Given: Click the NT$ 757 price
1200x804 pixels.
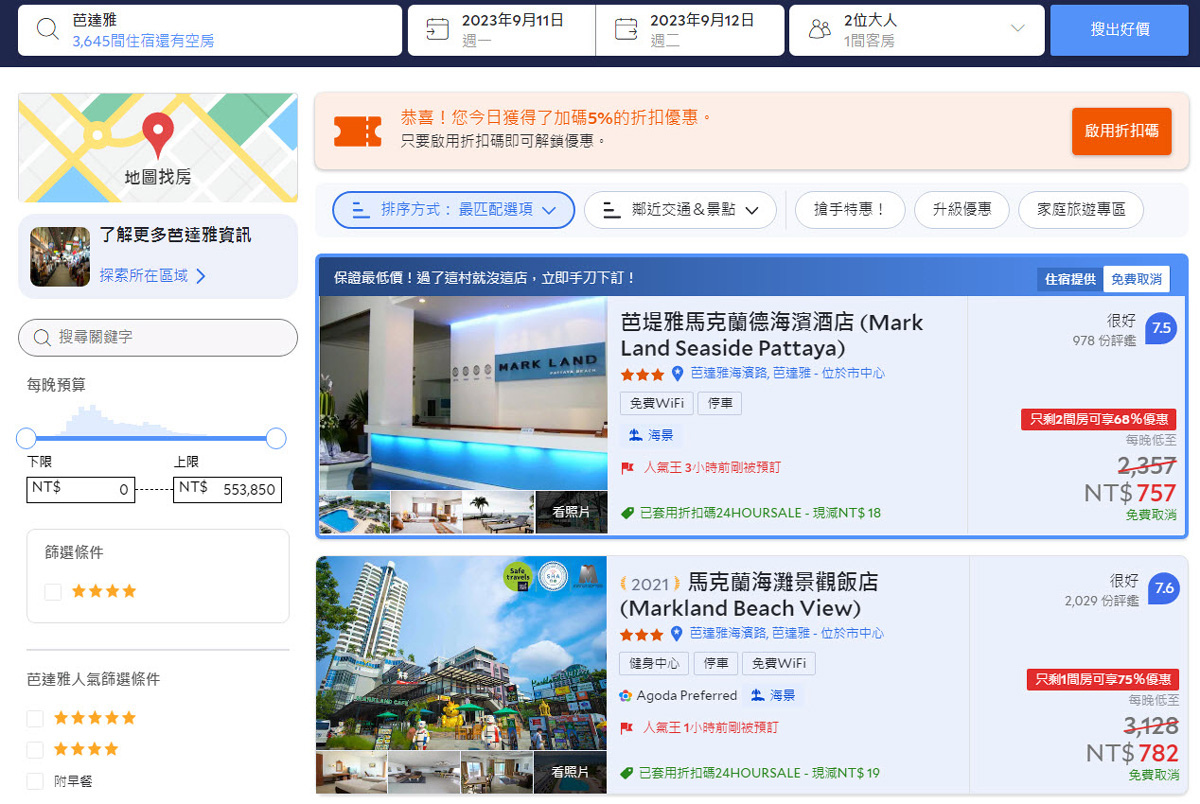Looking at the screenshot, I should click(x=1130, y=493).
